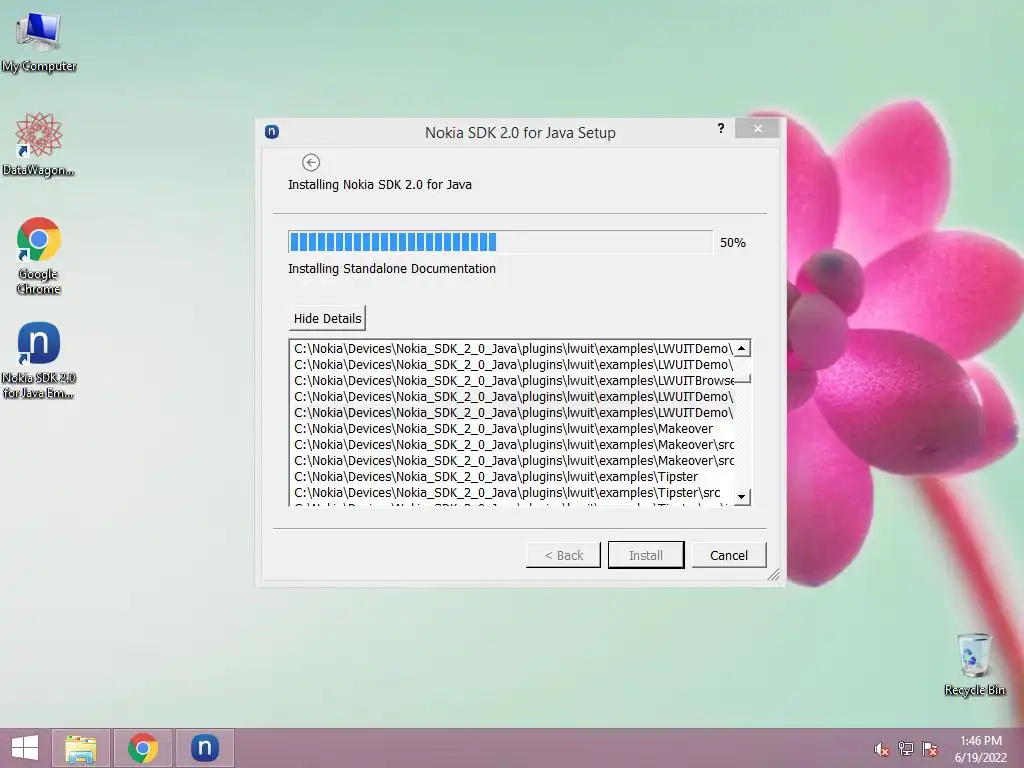Open File Explorer from the taskbar
This screenshot has width=1024, height=768.
point(80,748)
